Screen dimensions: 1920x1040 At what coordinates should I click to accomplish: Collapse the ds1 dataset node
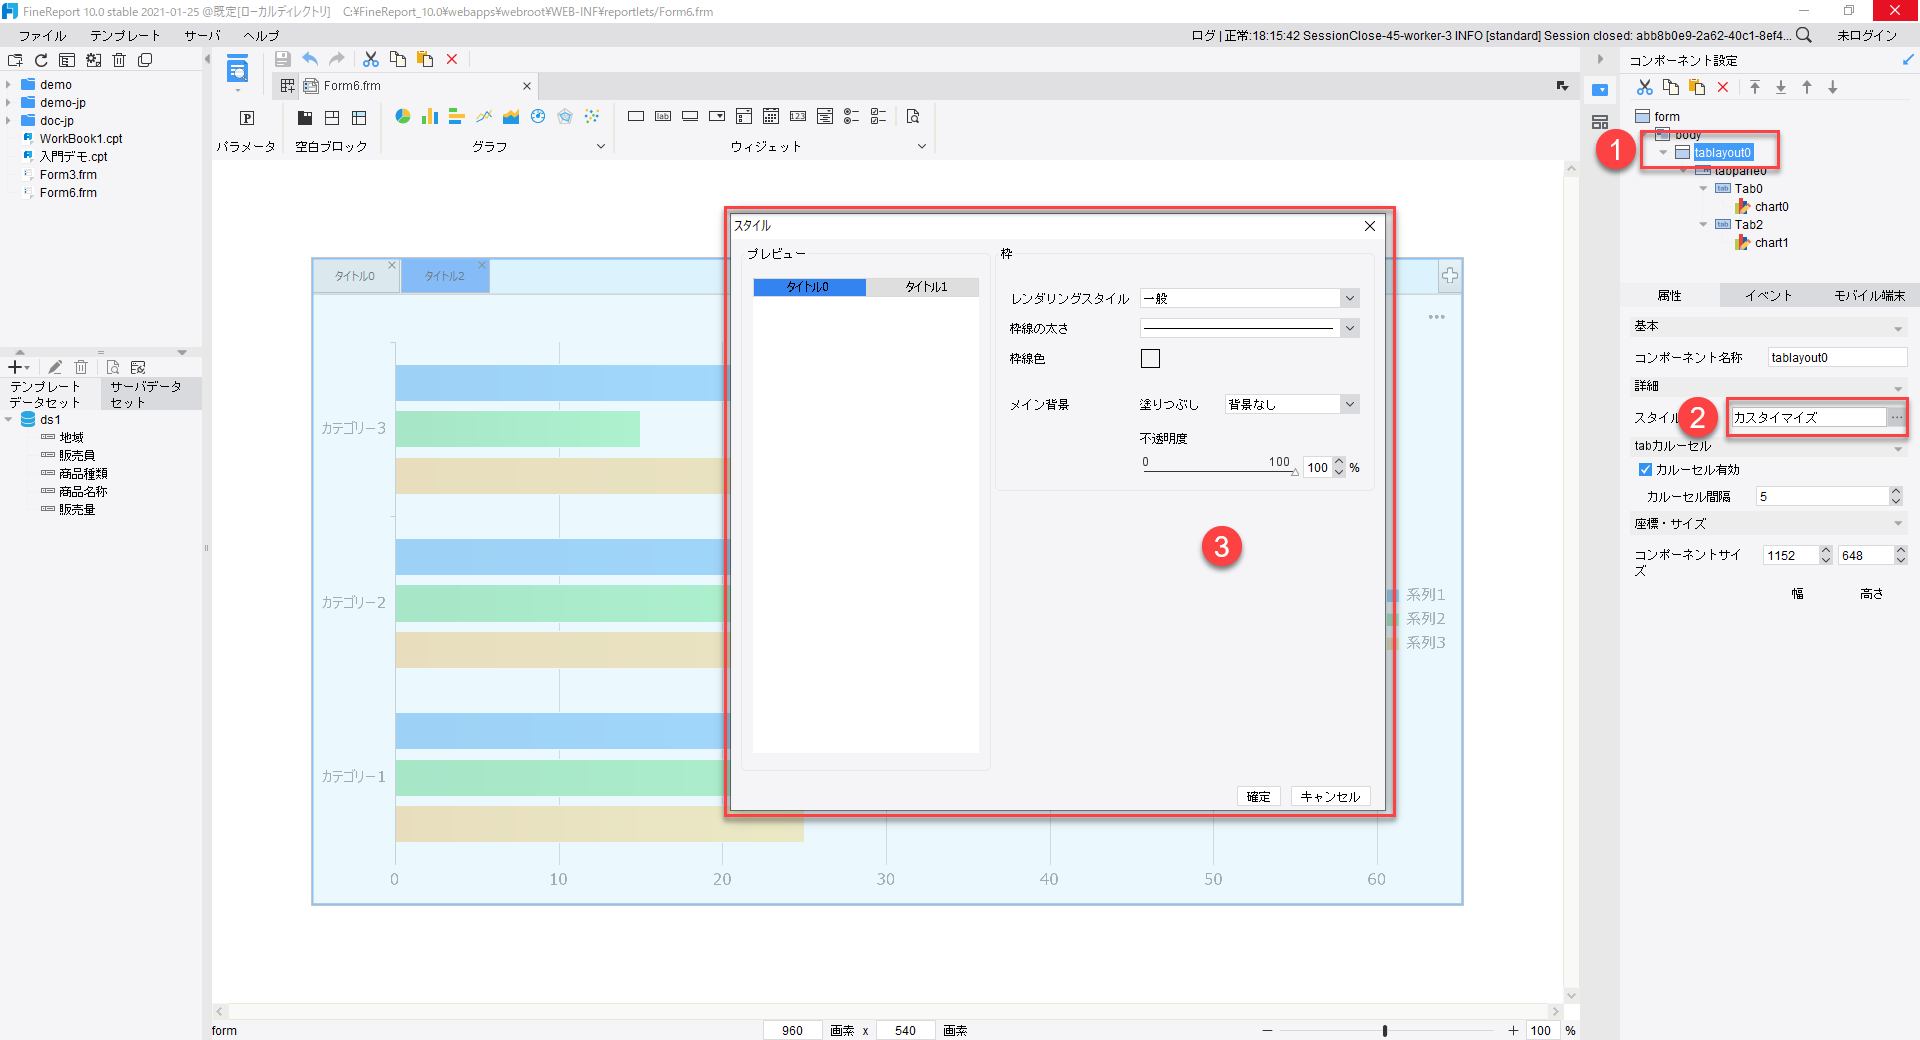tap(8, 420)
